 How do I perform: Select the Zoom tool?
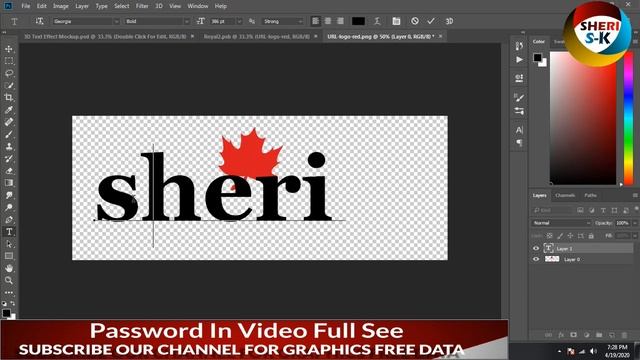[x=9, y=280]
